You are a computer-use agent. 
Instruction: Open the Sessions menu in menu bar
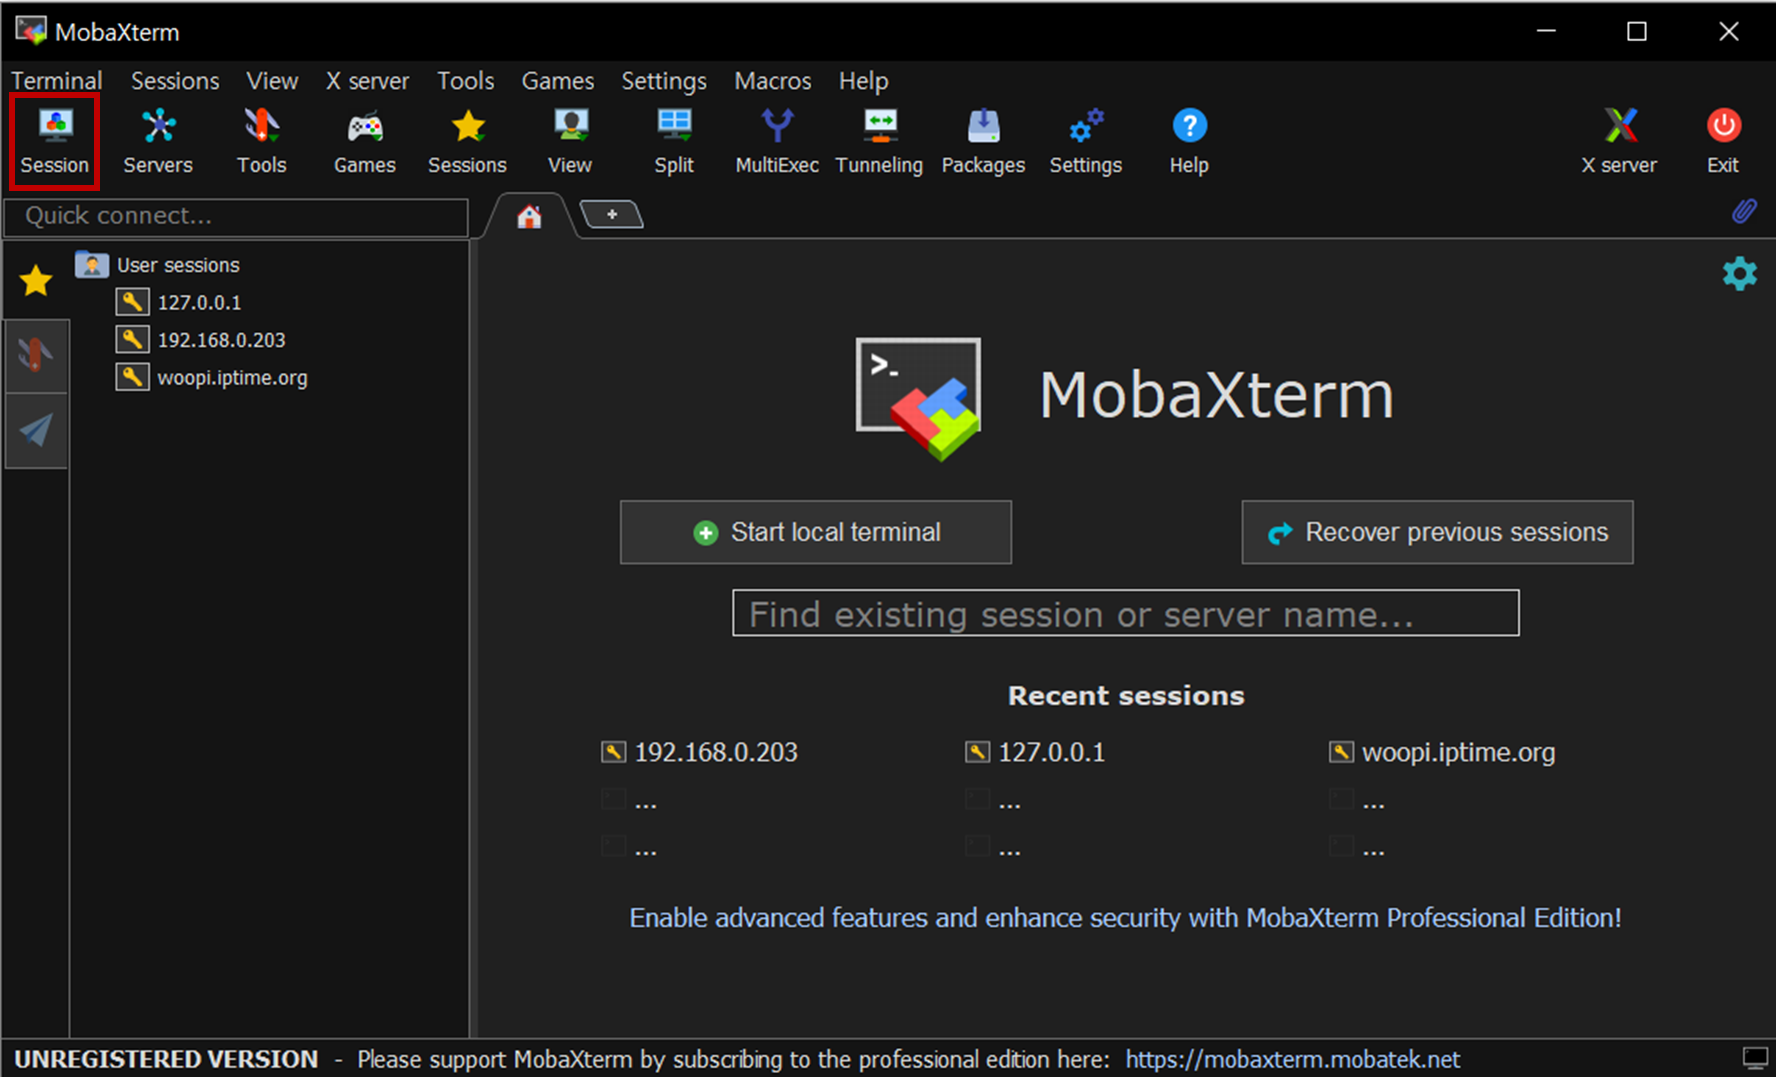click(175, 81)
